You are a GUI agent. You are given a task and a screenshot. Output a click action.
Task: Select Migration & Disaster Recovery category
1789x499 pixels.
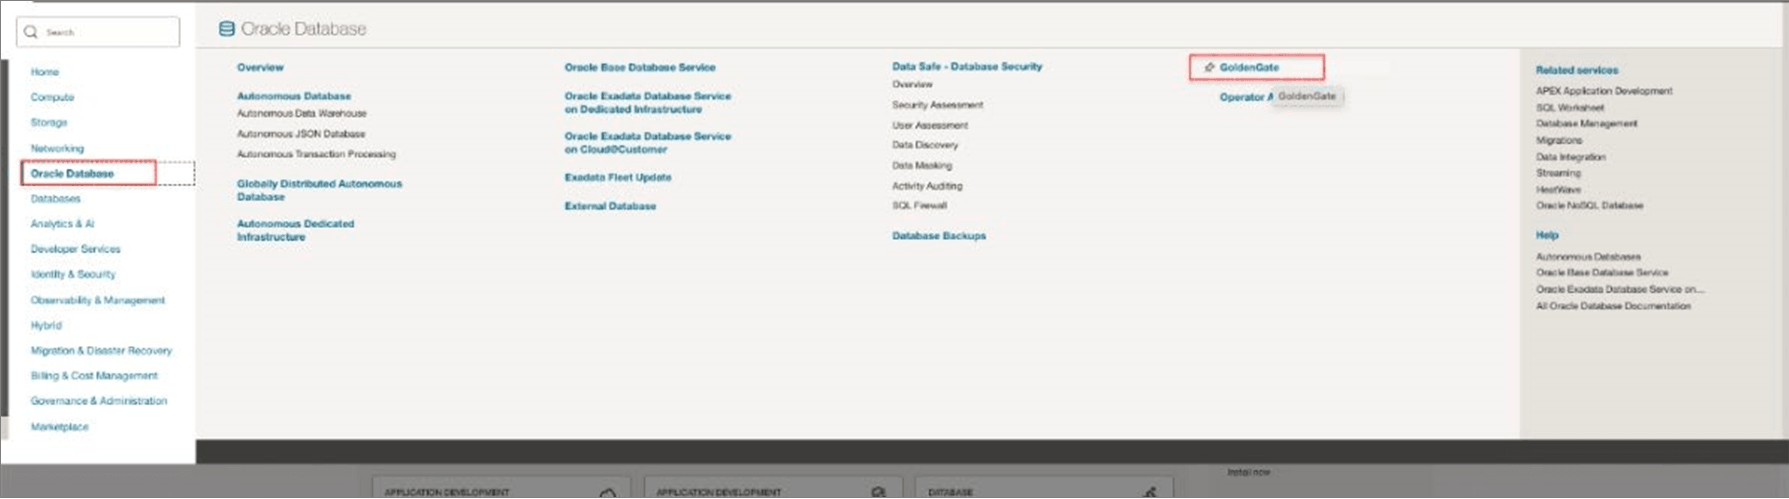point(101,351)
